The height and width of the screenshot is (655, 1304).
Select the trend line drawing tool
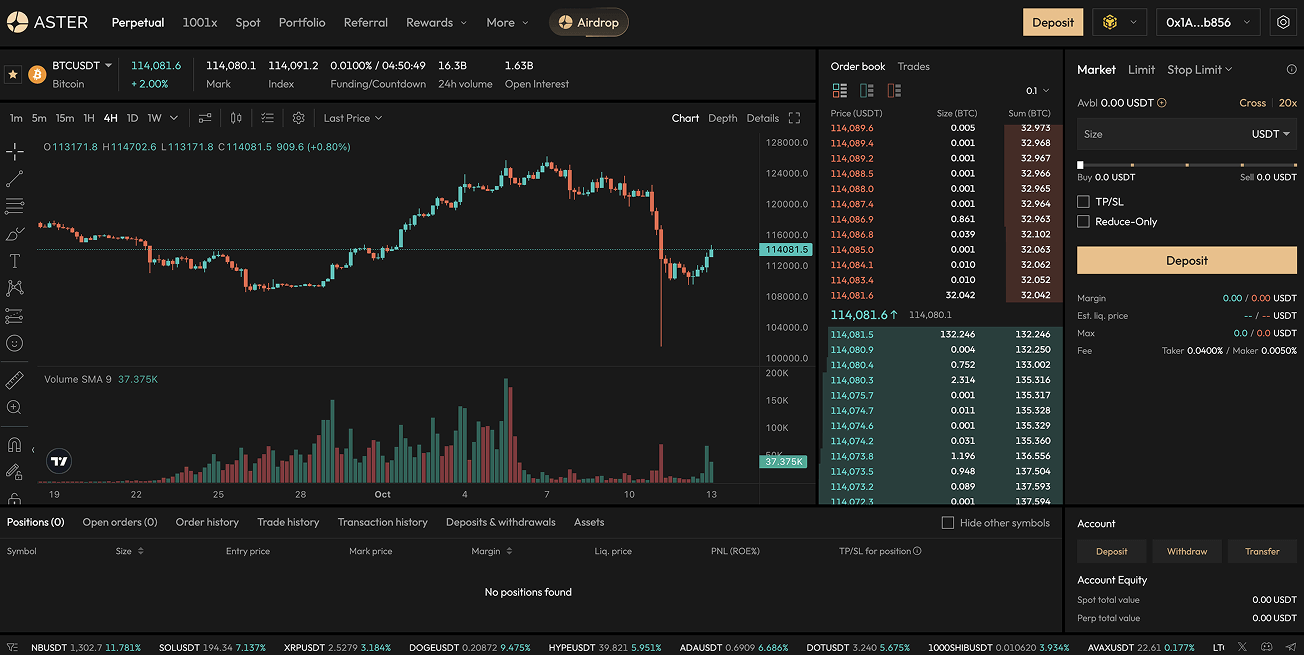[16, 178]
